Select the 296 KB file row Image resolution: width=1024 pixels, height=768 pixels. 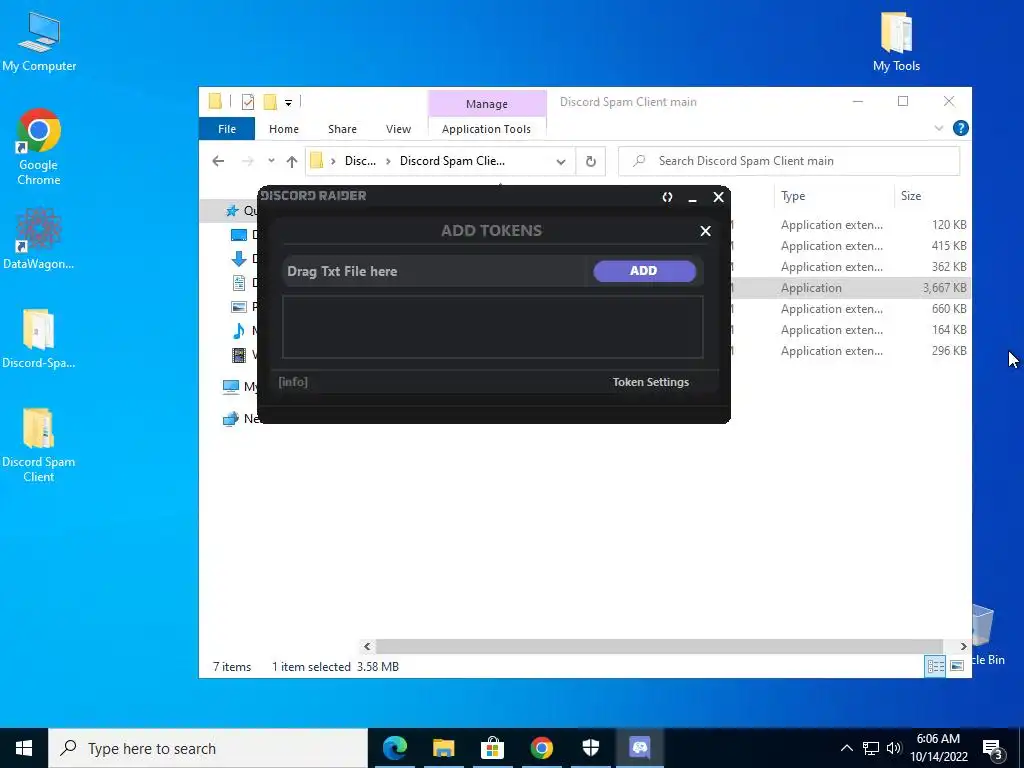coord(850,351)
